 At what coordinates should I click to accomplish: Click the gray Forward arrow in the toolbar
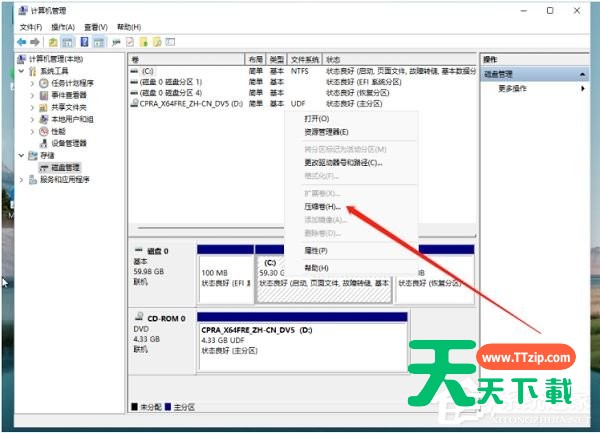click(x=35, y=42)
